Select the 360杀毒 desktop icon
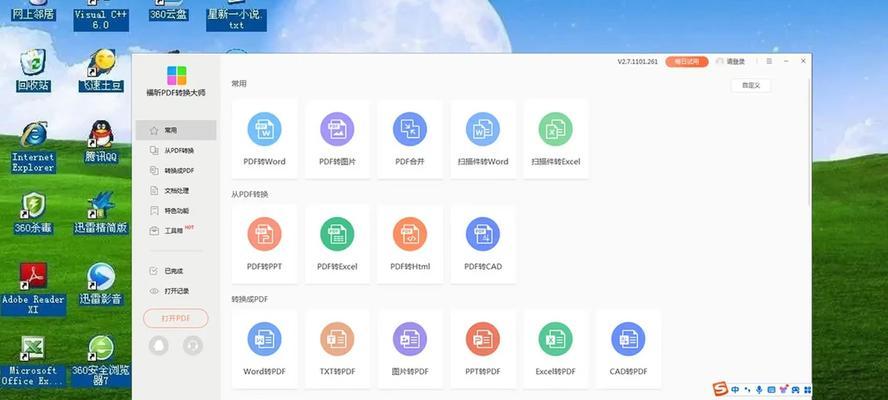888x400 pixels. [33, 214]
